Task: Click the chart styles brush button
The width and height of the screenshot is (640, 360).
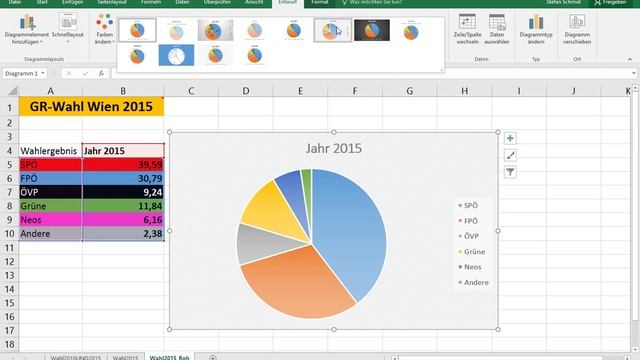Action: click(510, 155)
